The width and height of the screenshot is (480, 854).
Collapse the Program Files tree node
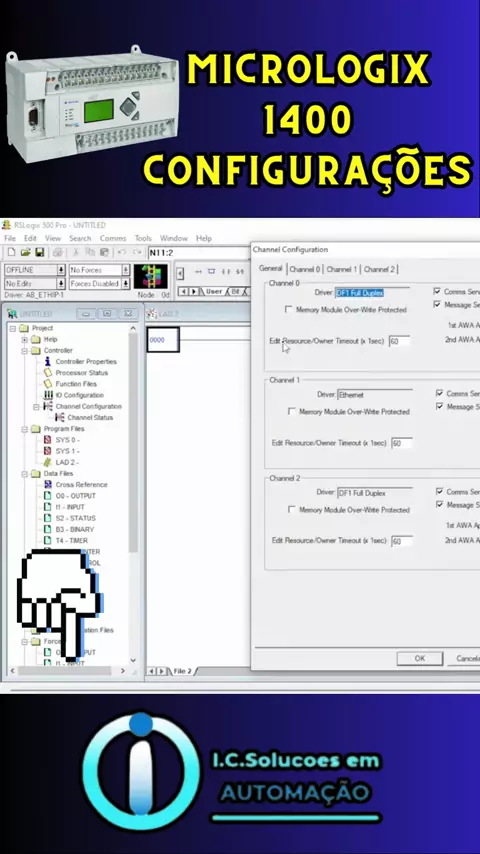(x=25, y=429)
